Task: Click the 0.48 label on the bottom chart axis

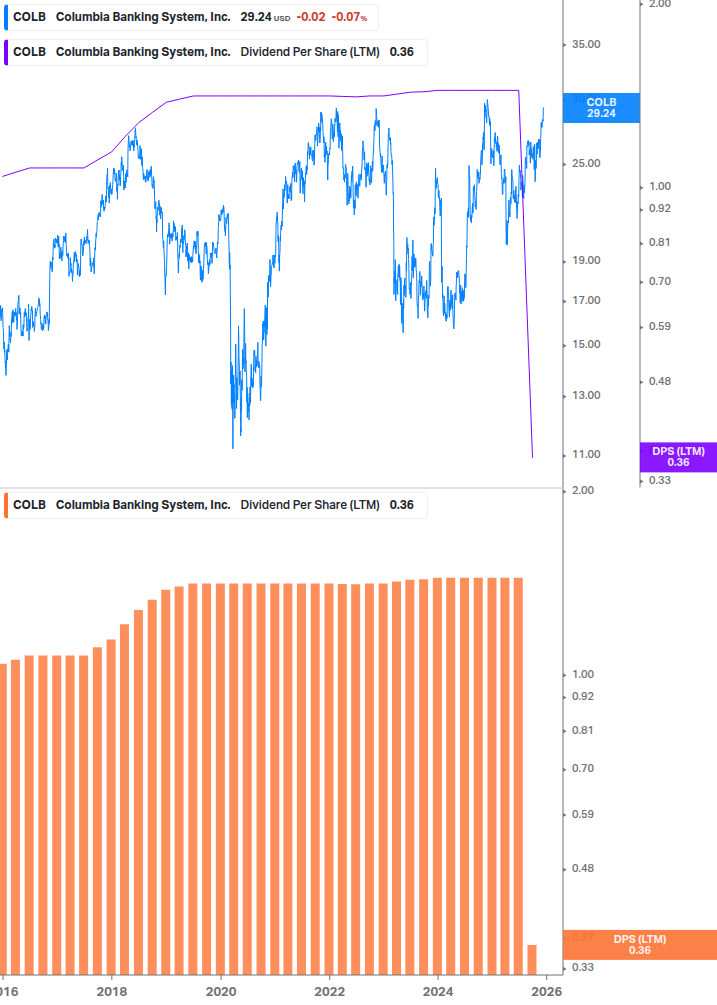Action: 583,868
